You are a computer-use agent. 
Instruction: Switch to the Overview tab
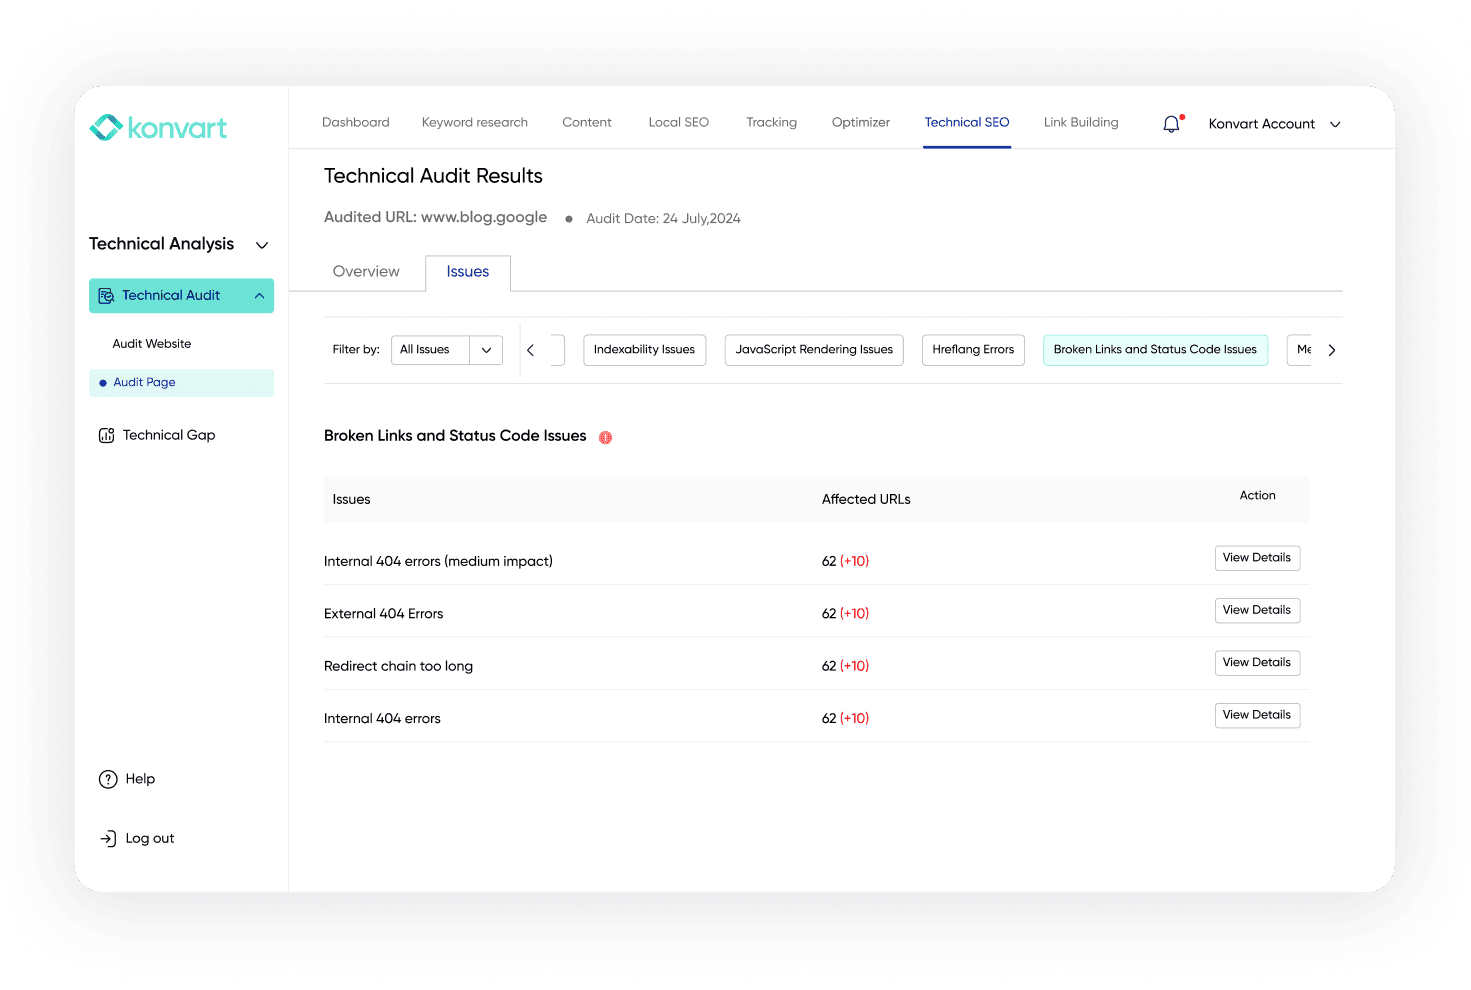[x=366, y=271]
